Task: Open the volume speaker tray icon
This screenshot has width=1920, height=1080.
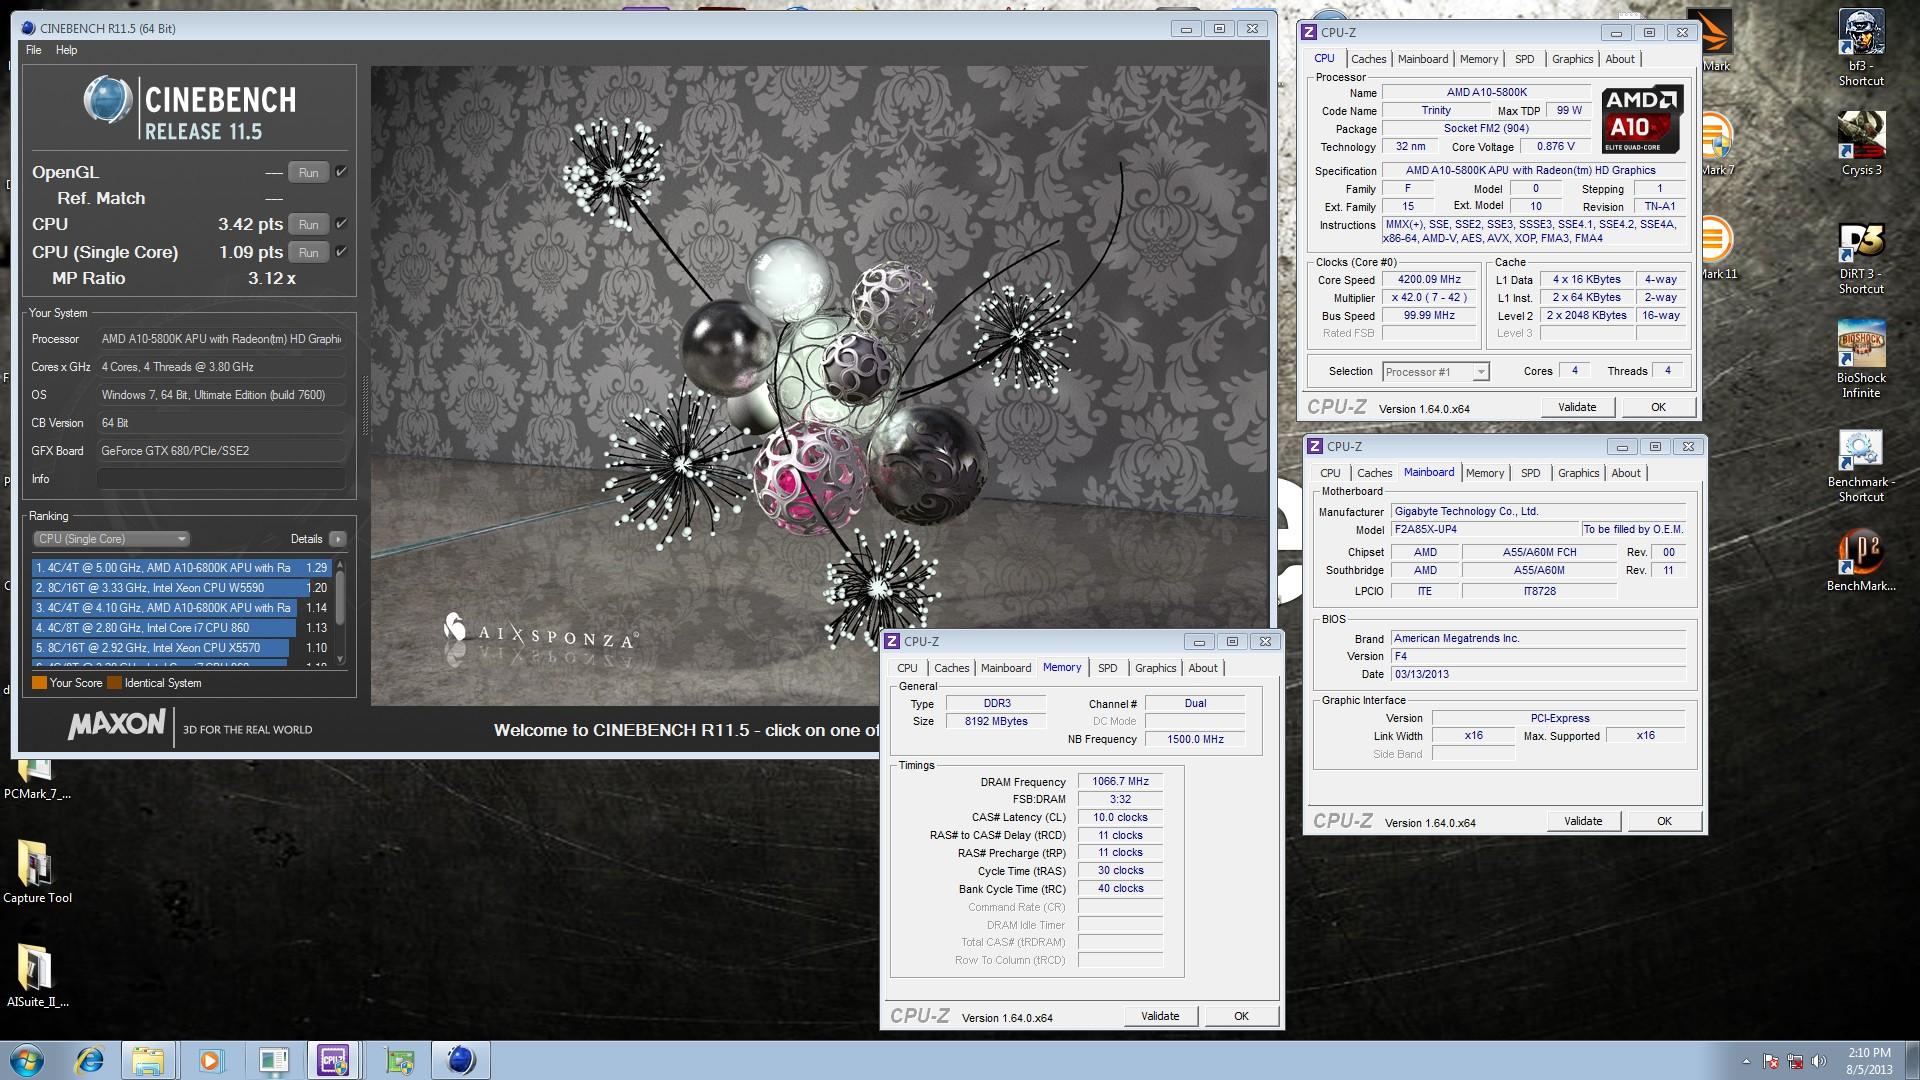Action: click(x=1819, y=1062)
